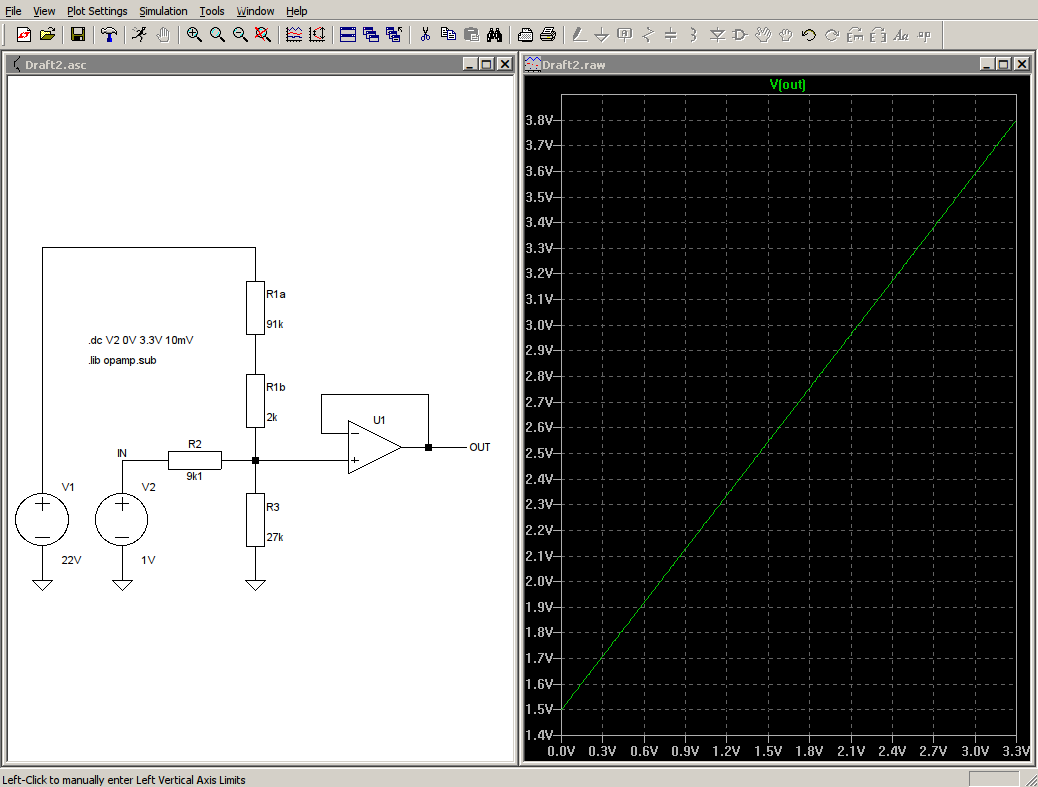The width and height of the screenshot is (1038, 787).
Task: Select the Inductor placement icon
Action: (694, 34)
